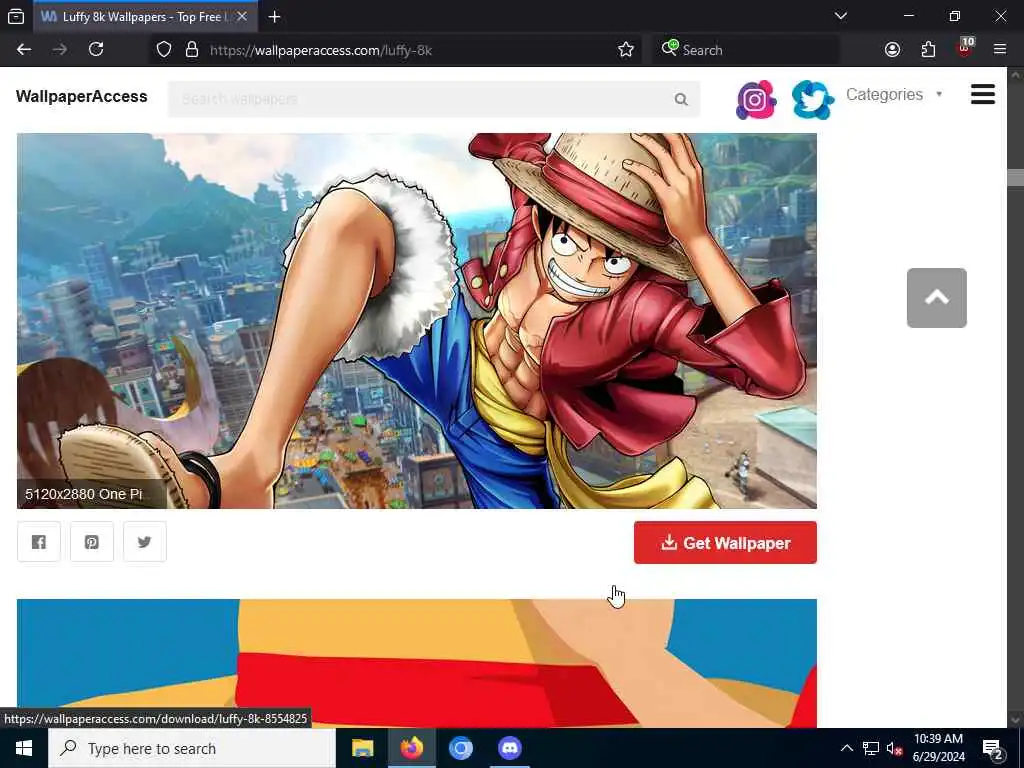This screenshot has height=768, width=1024.
Task: Open the extensions puzzle icon
Action: coord(928,50)
